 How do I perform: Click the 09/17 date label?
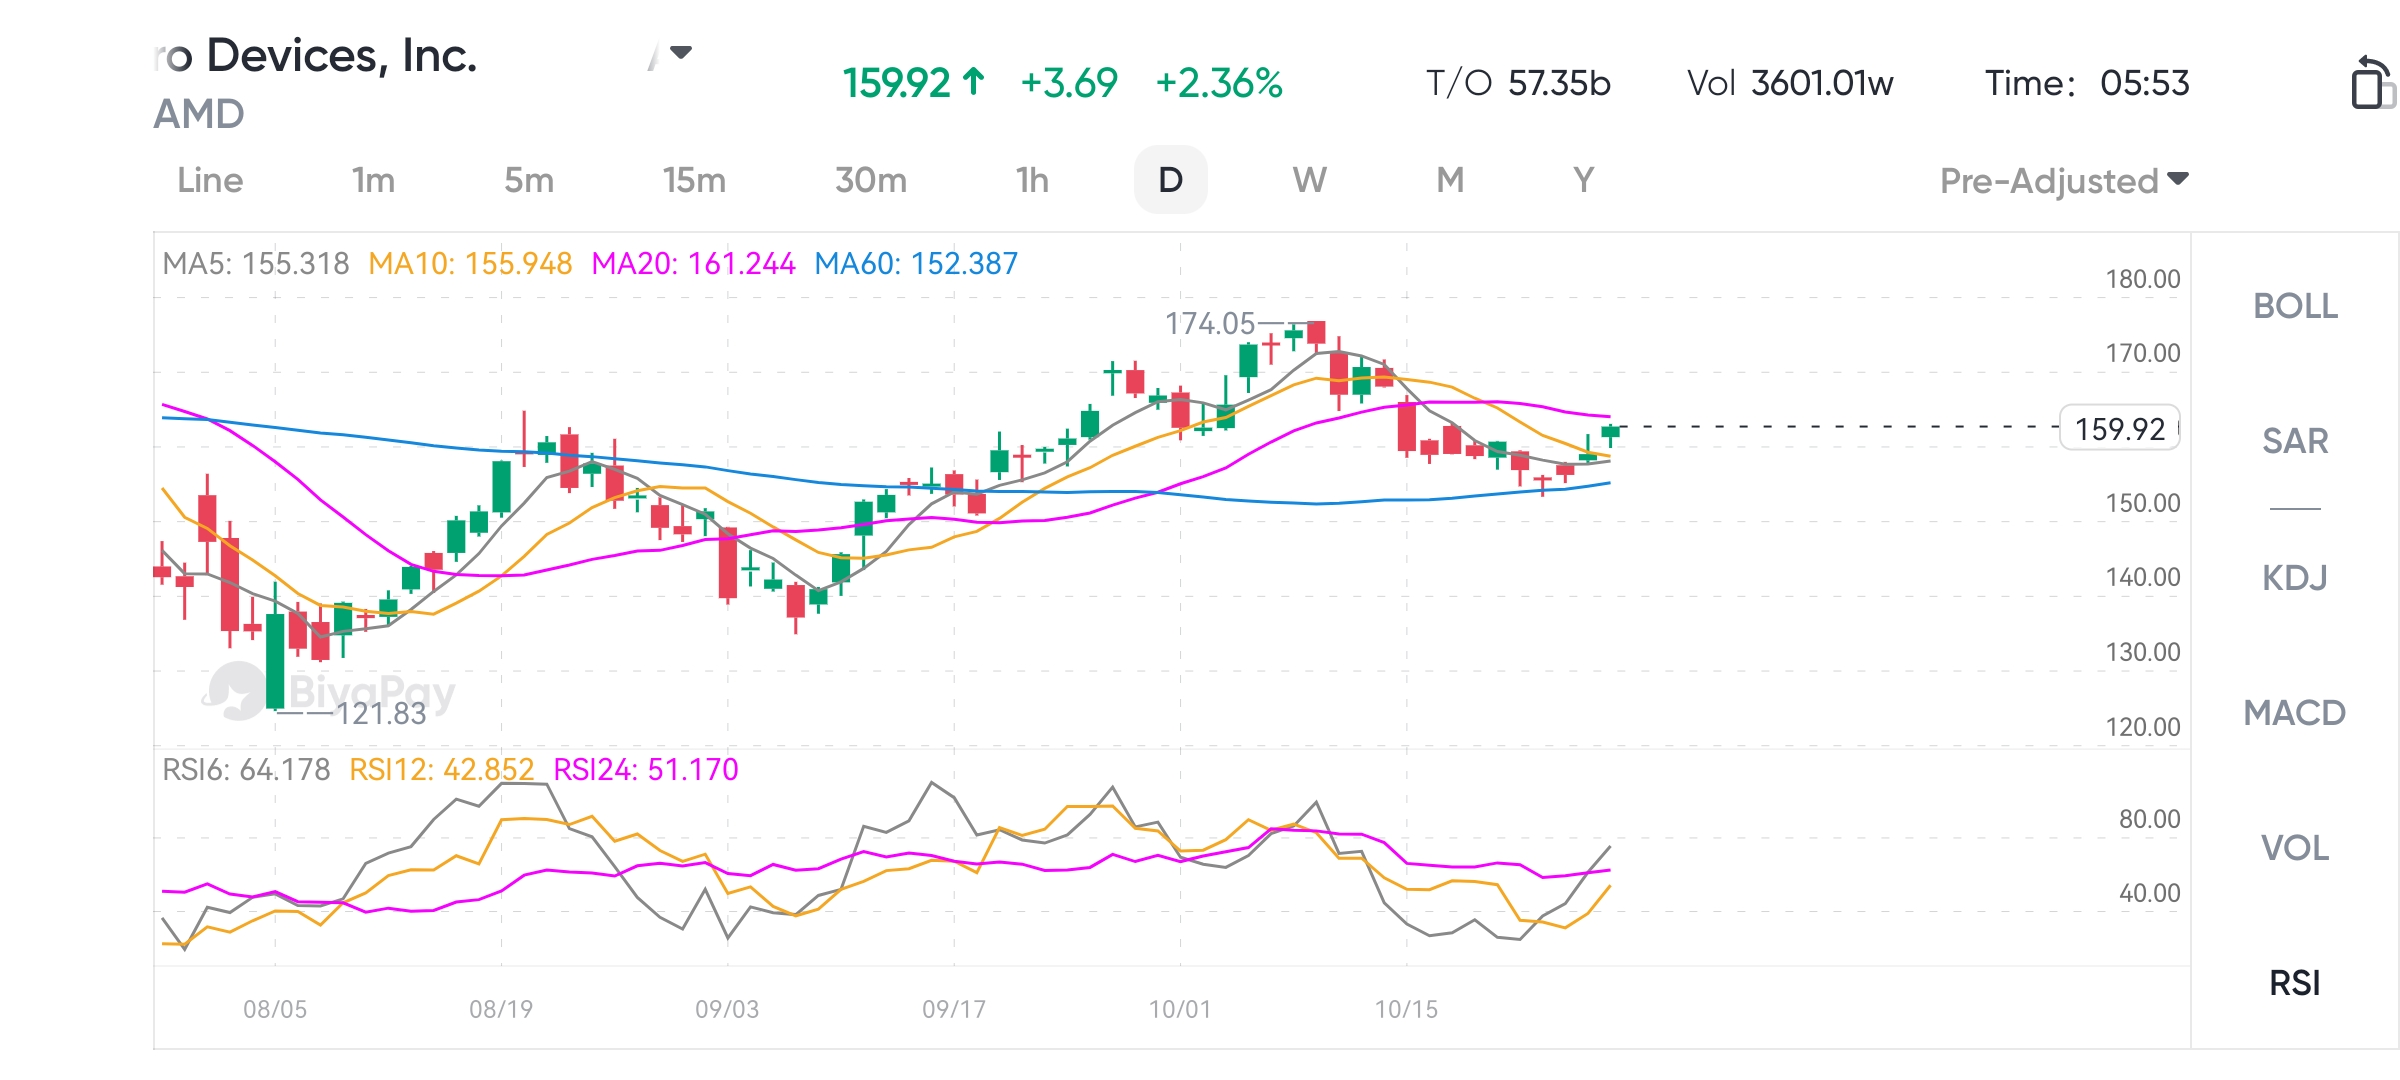click(x=954, y=1010)
